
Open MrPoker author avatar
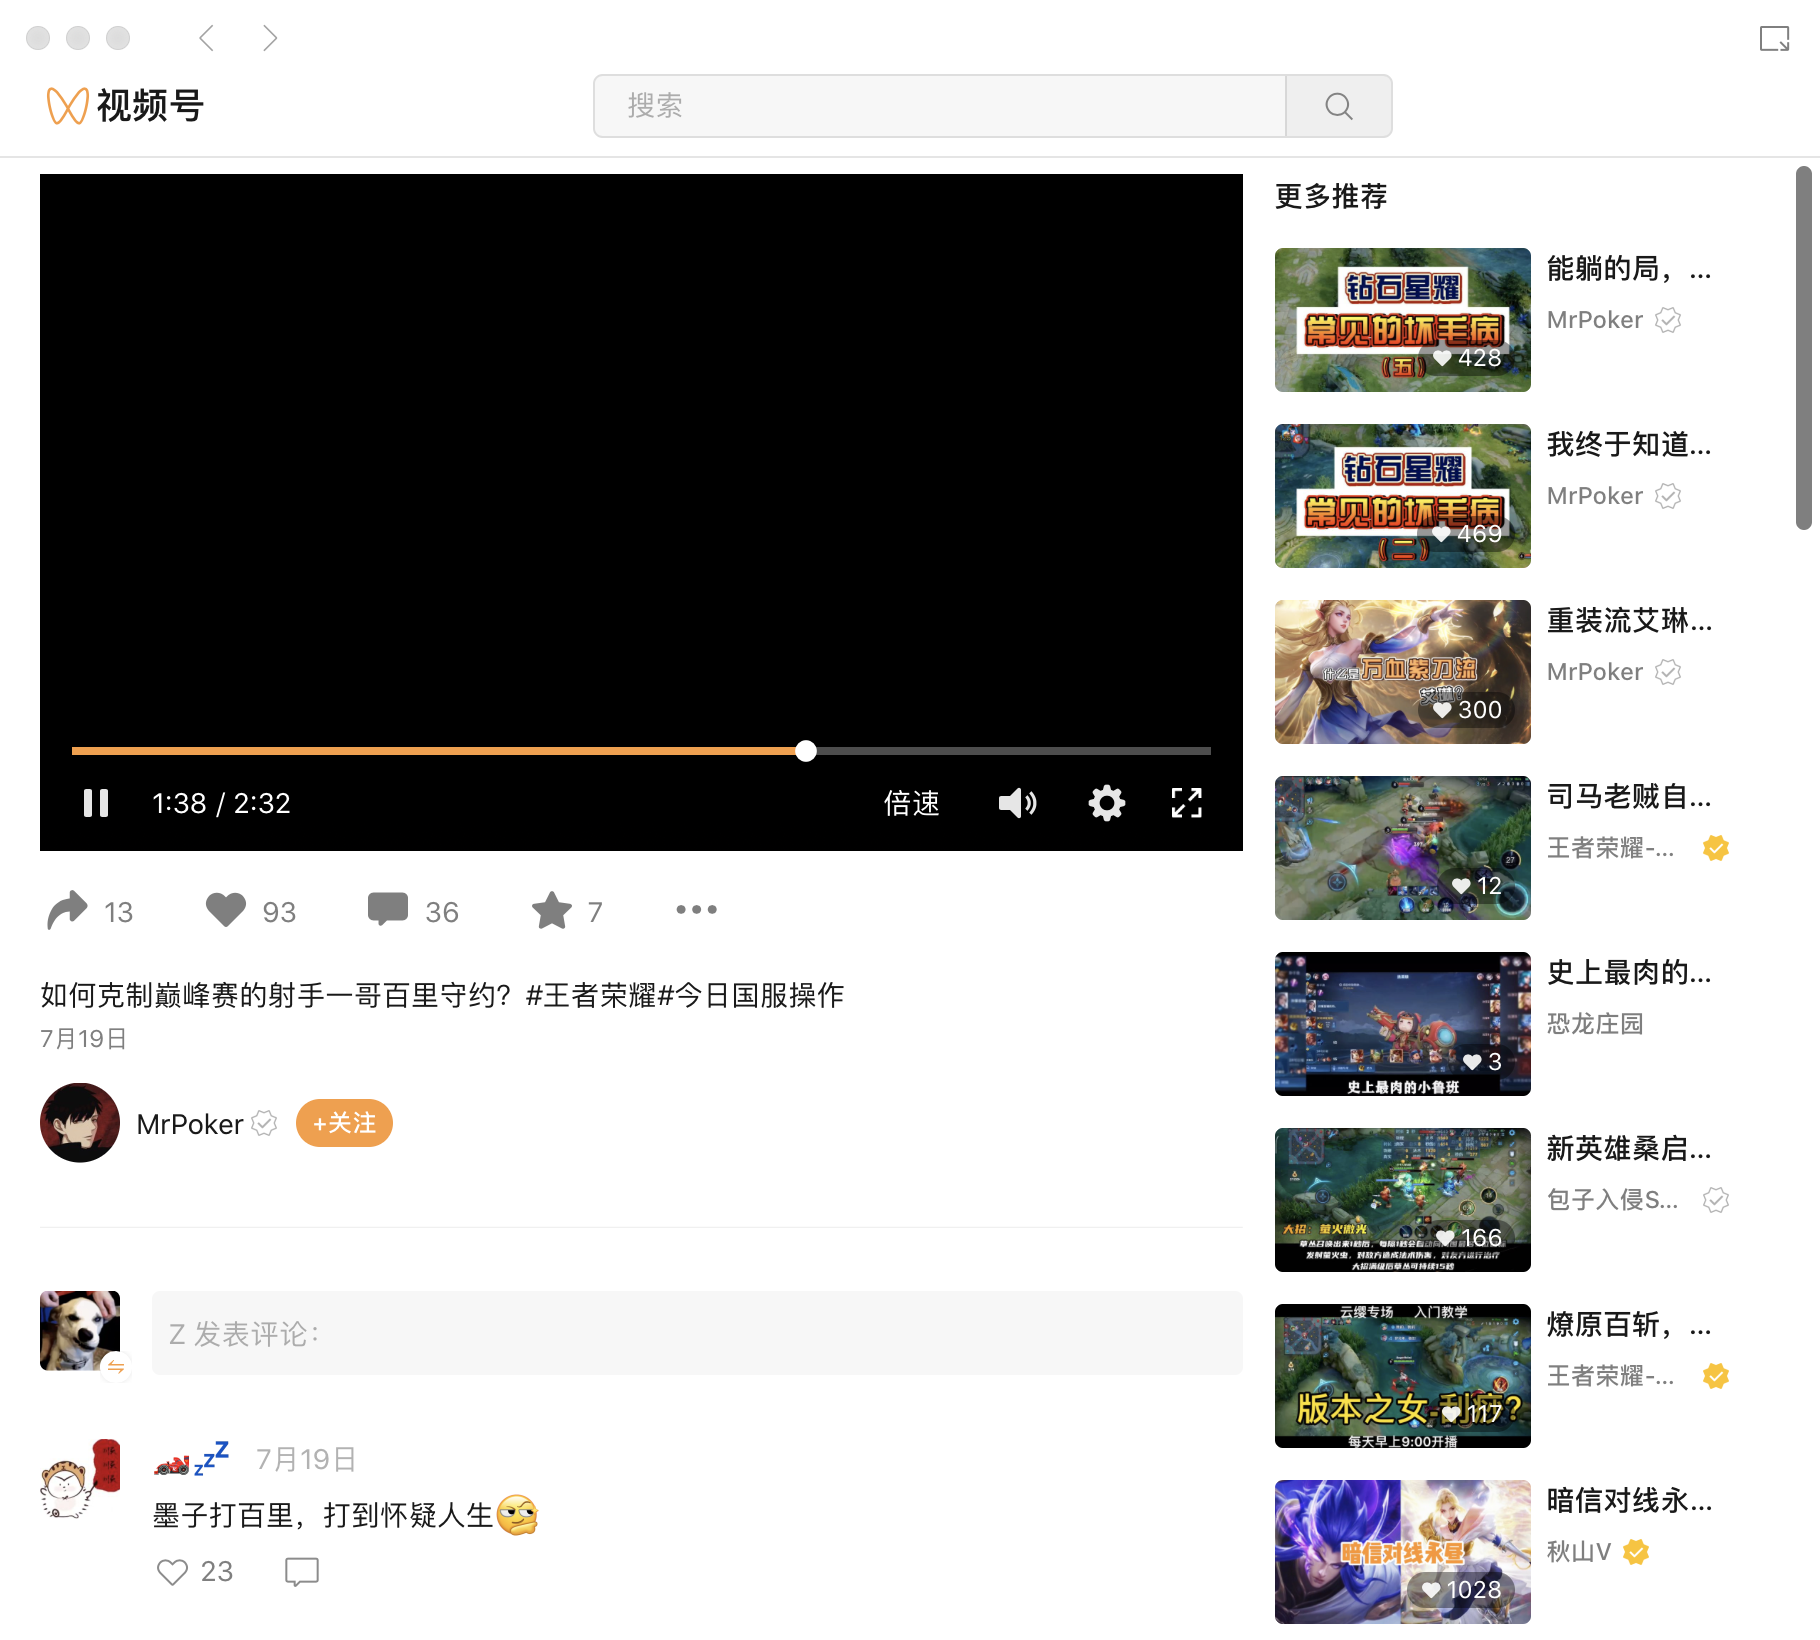[x=80, y=1123]
